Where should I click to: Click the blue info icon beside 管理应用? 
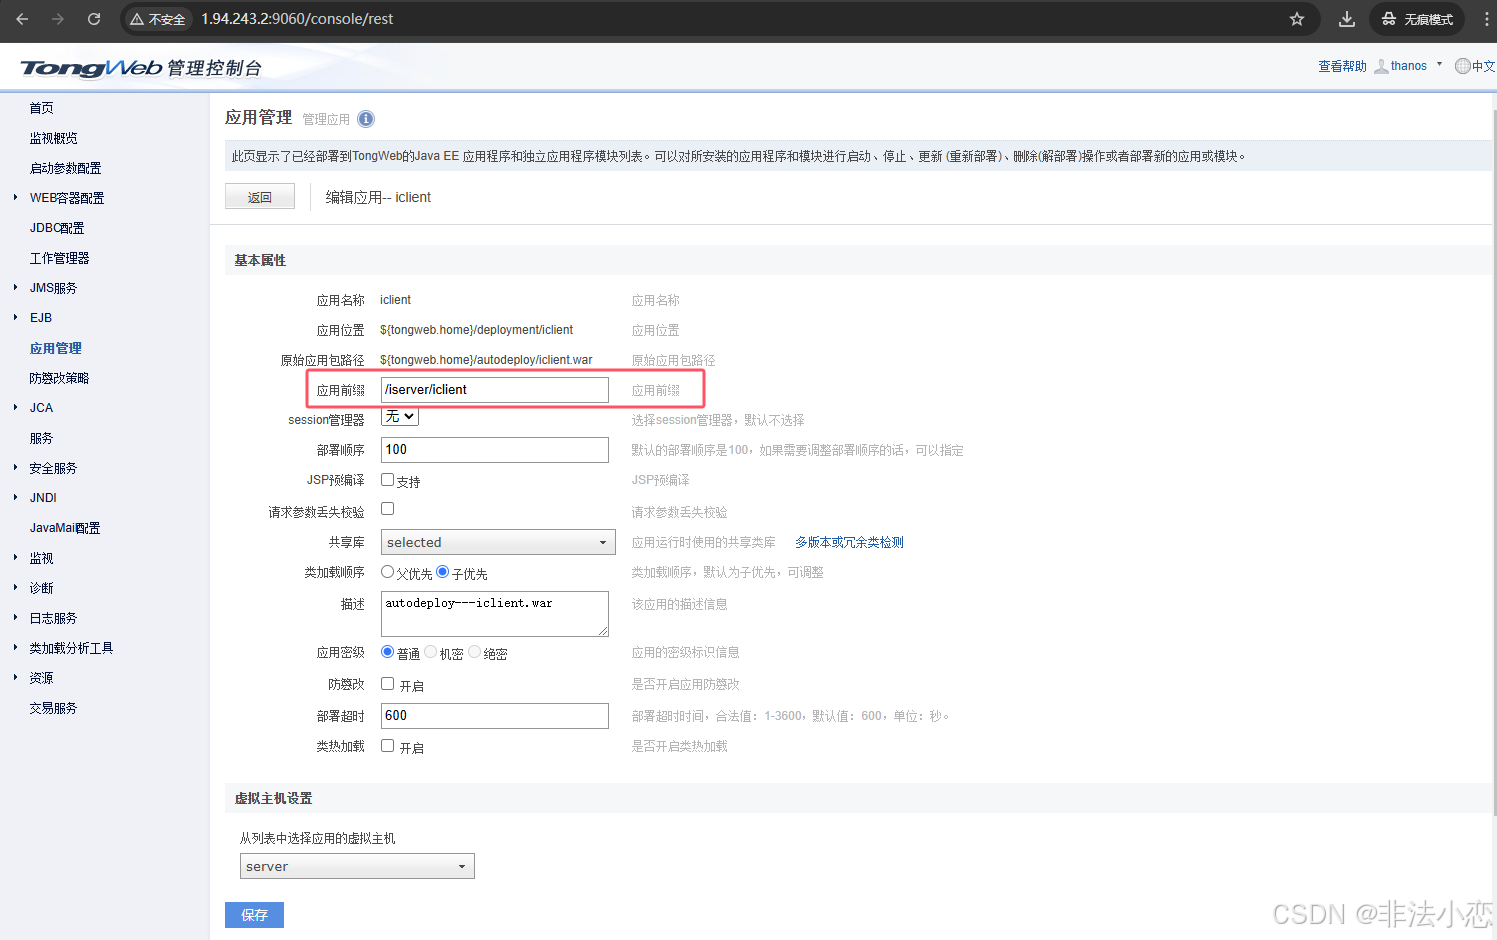366,119
